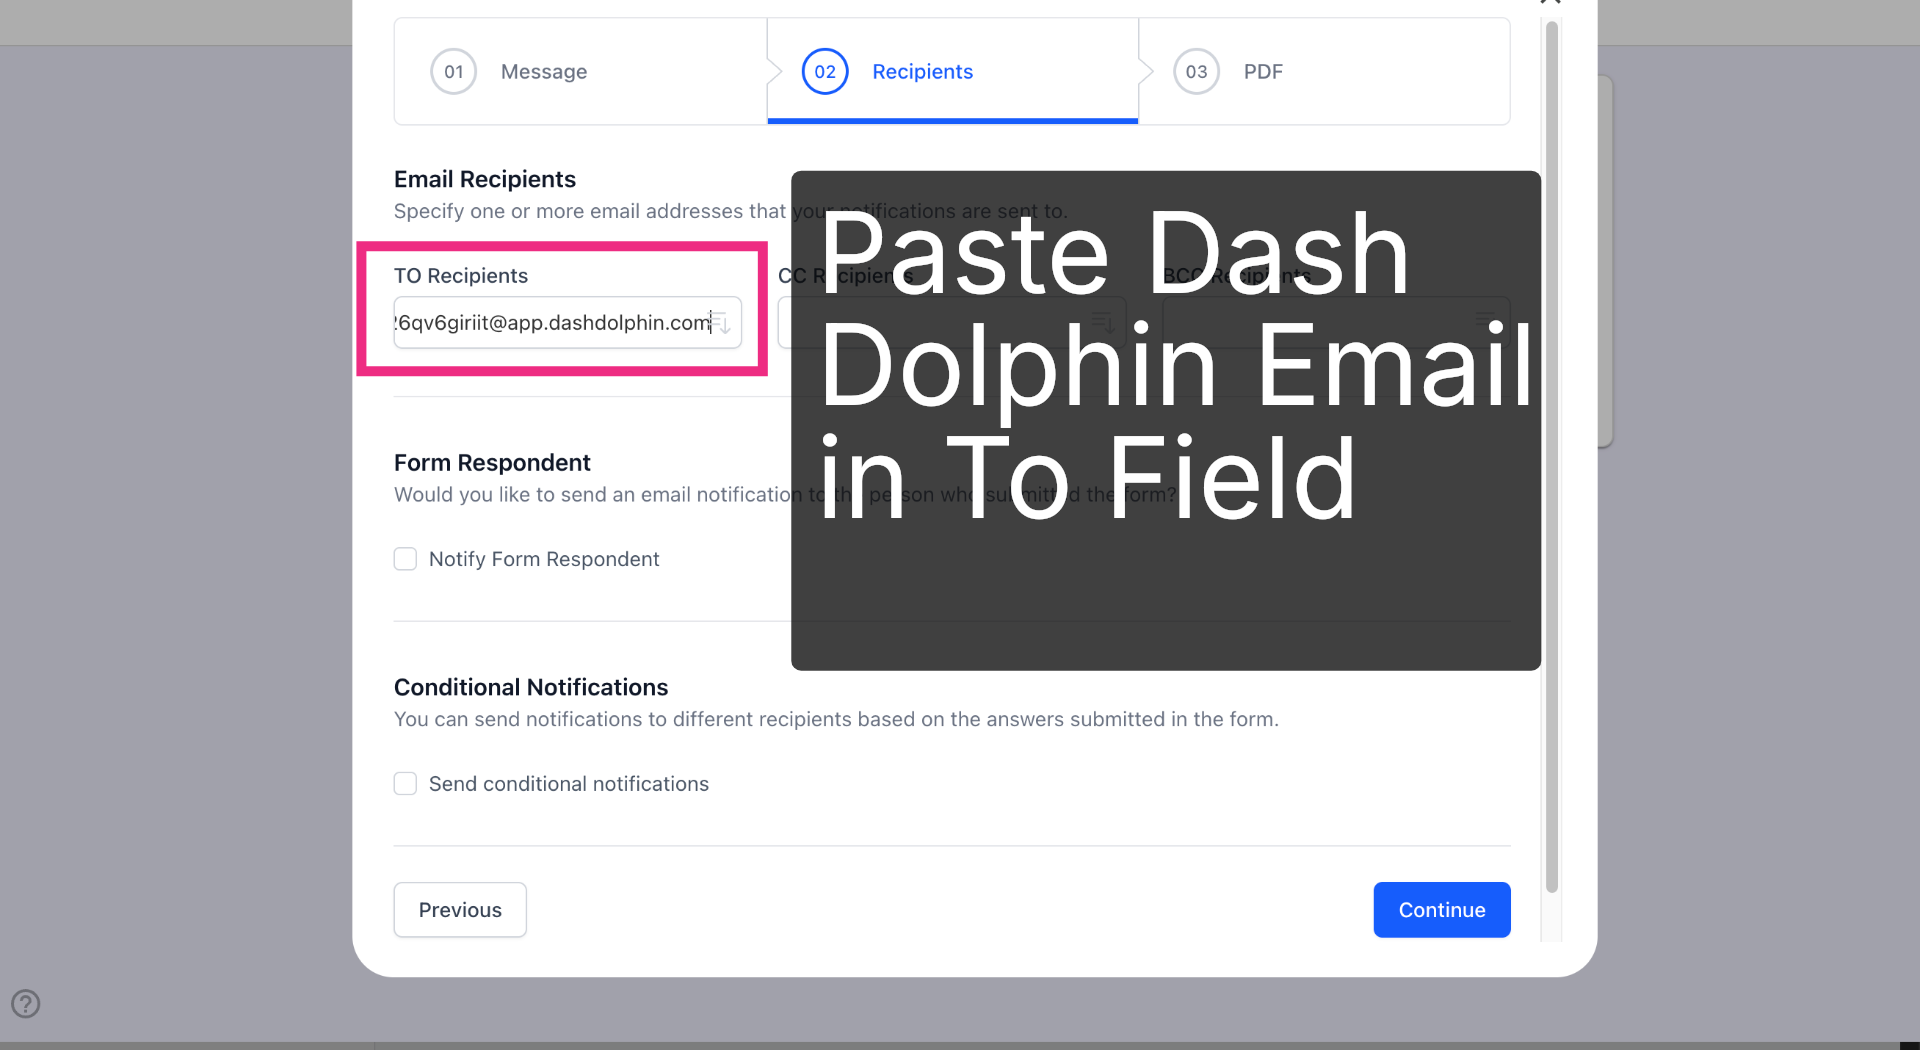1920x1050 pixels.
Task: Open field picker icon in TO Recipients
Action: pos(721,322)
